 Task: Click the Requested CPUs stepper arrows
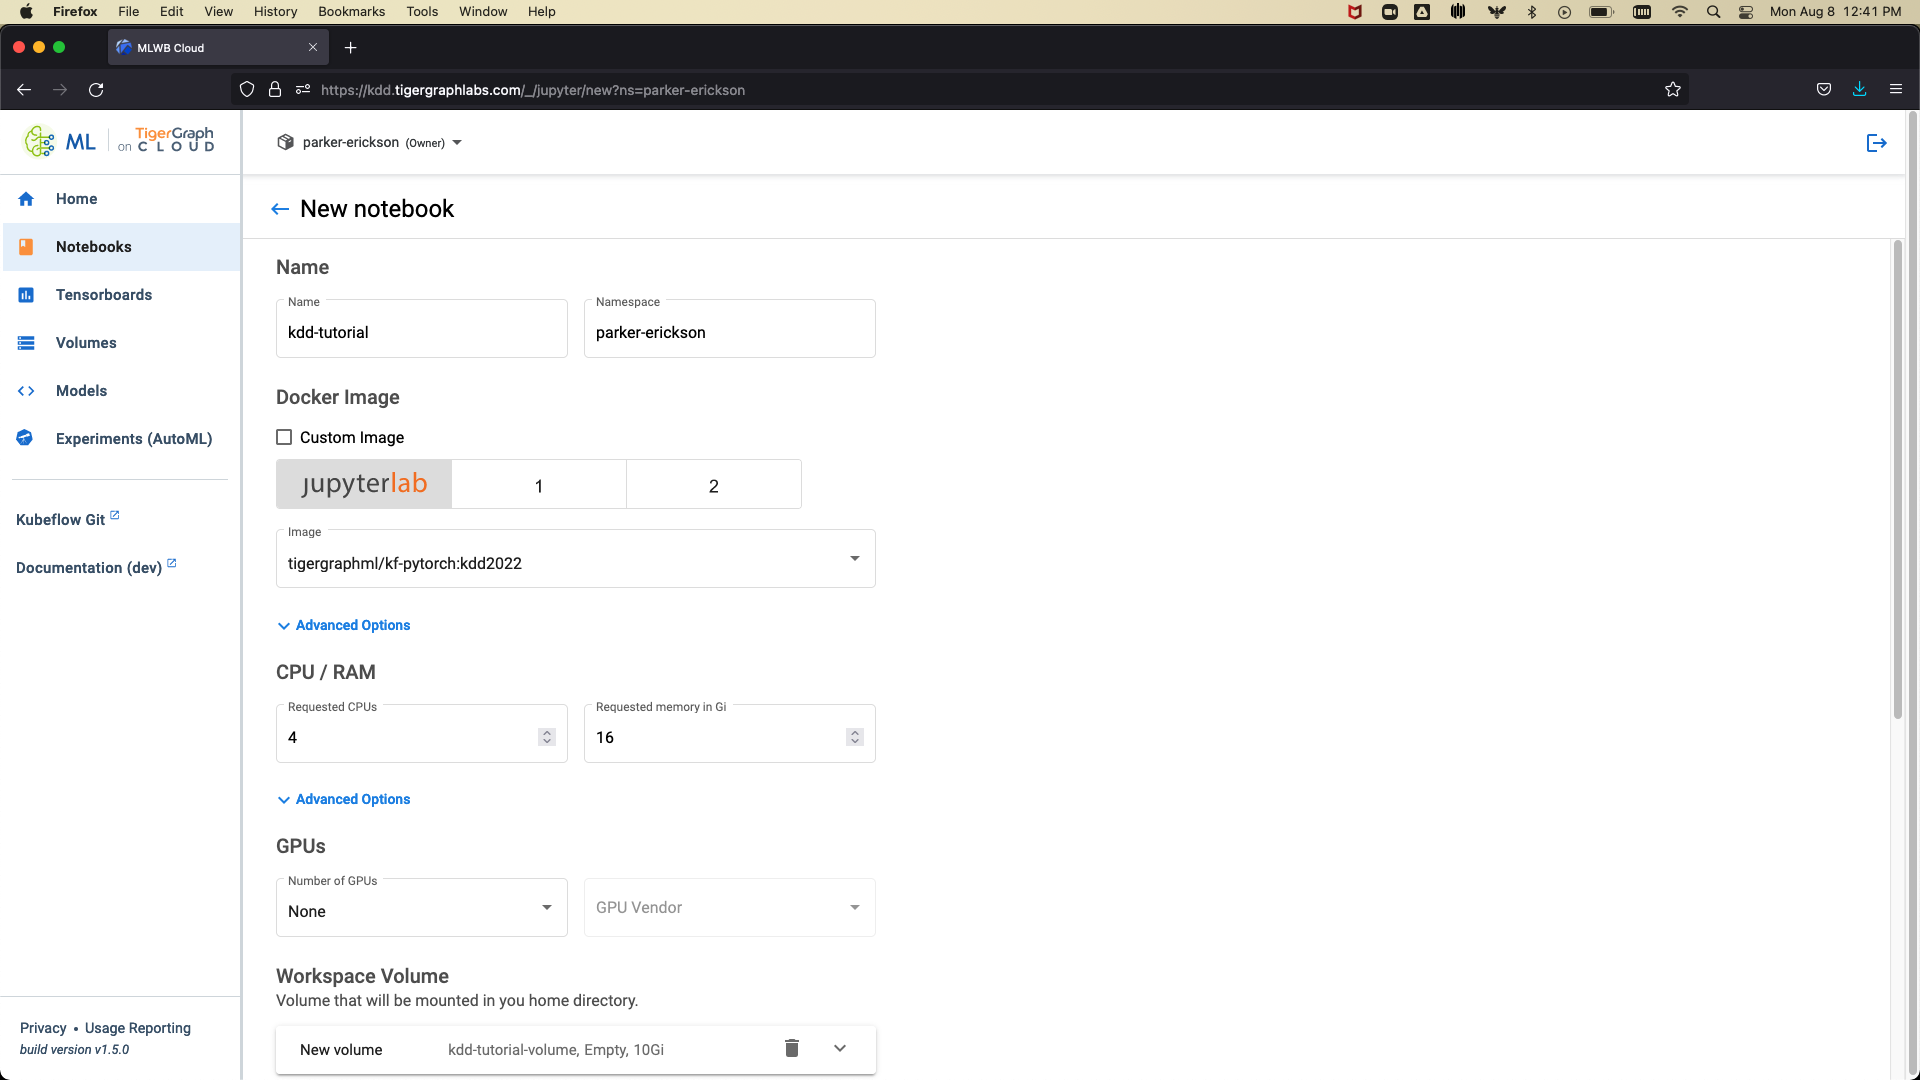(x=546, y=737)
